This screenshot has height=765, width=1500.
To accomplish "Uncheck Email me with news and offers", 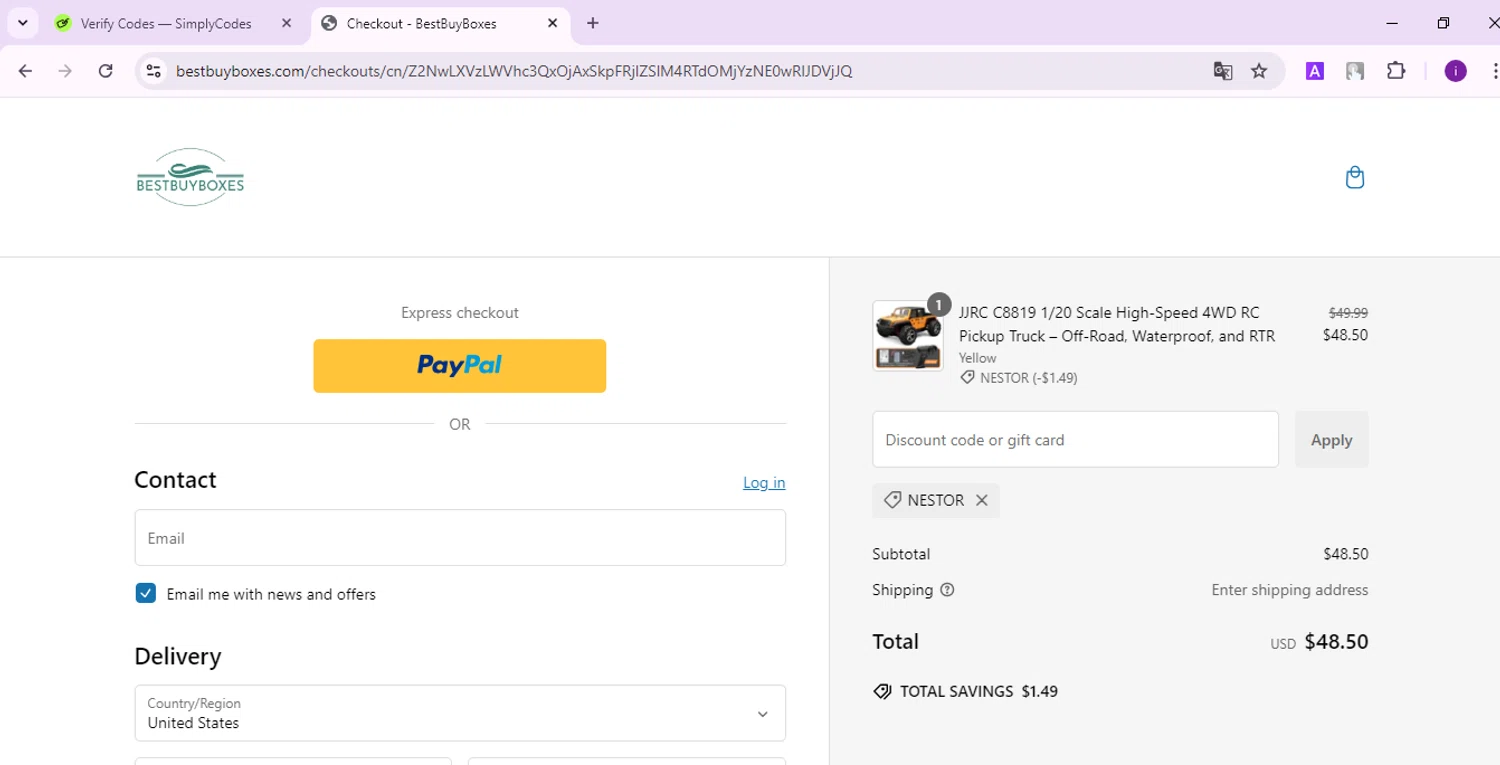I will coord(146,593).
